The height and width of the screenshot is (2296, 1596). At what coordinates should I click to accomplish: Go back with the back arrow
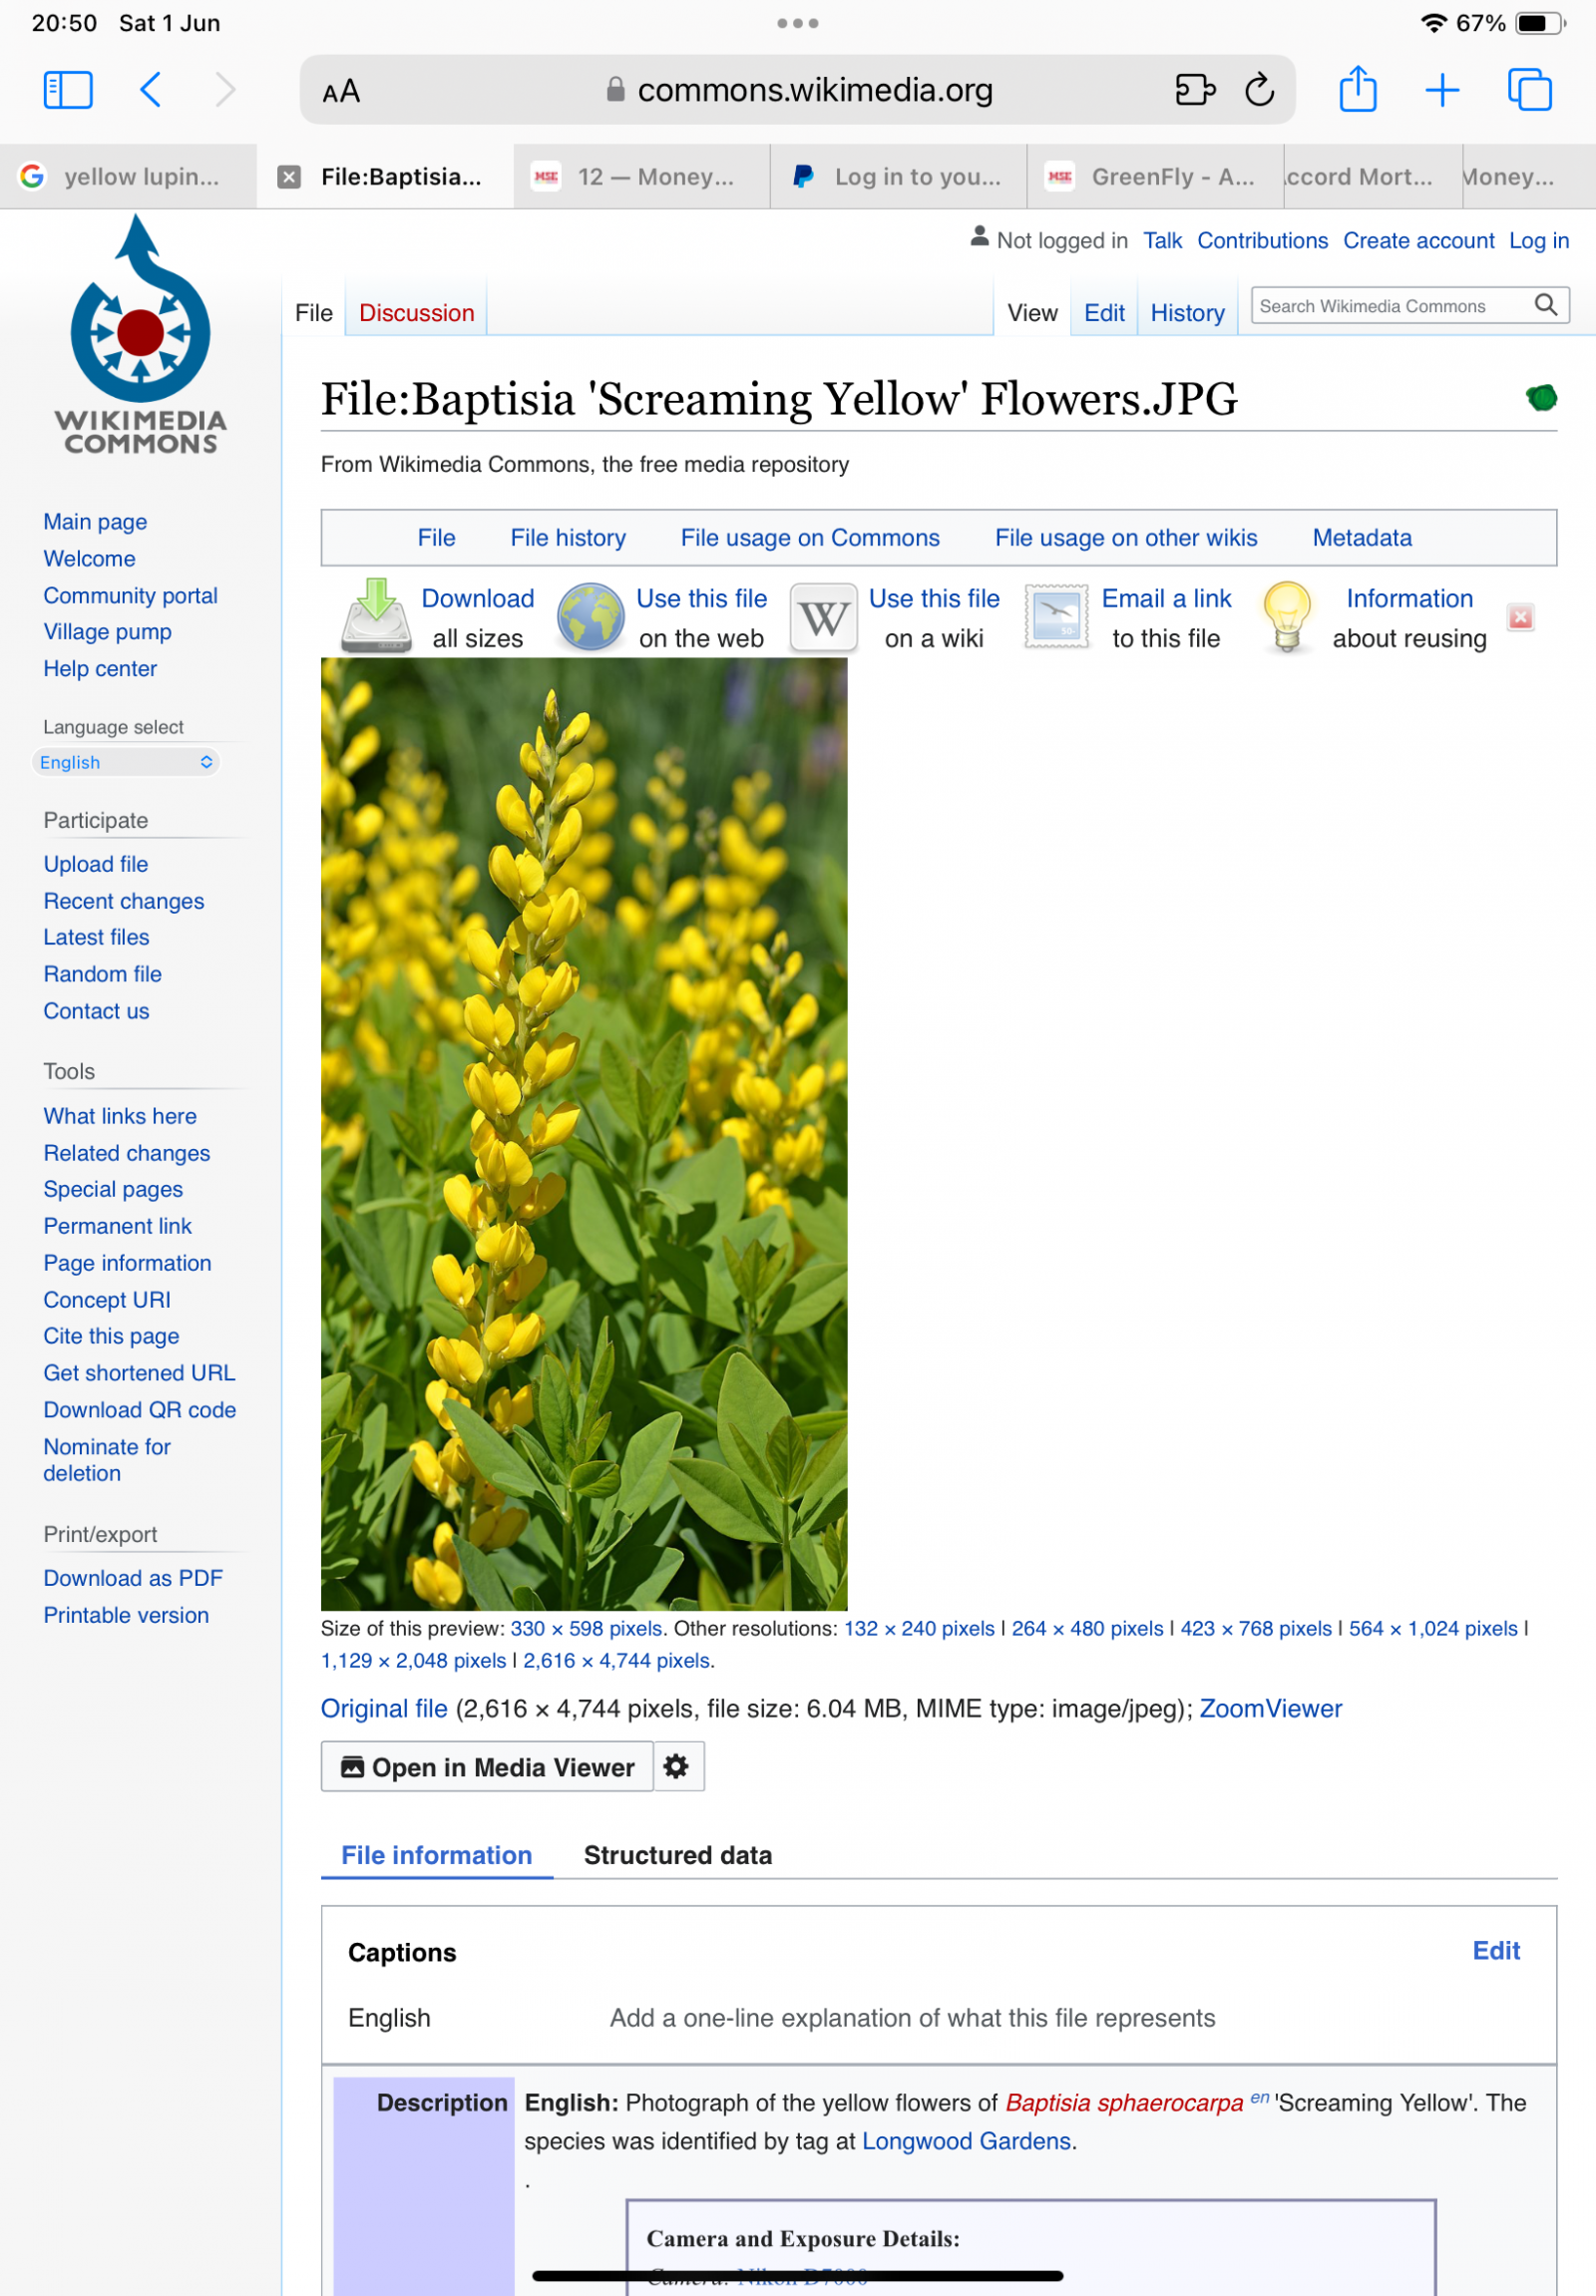[151, 90]
